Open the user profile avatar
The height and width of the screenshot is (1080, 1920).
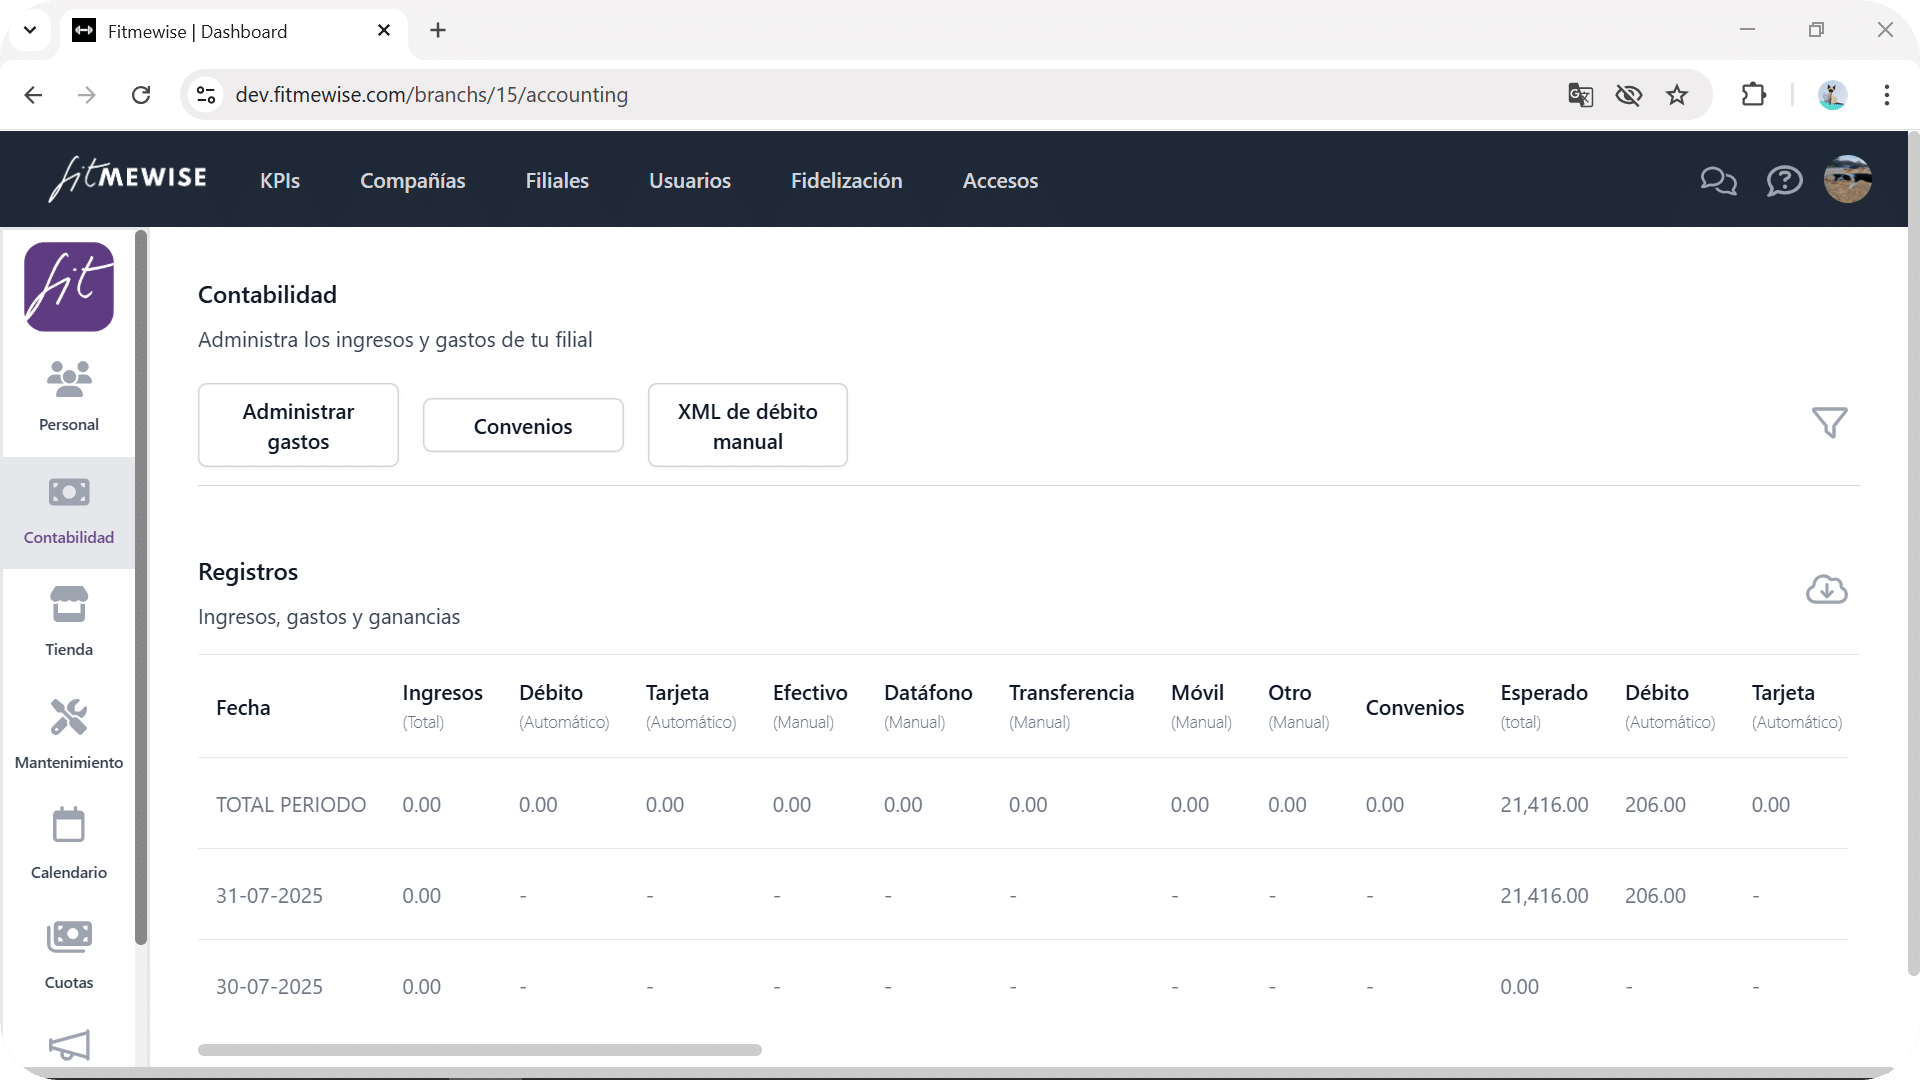[1847, 180]
